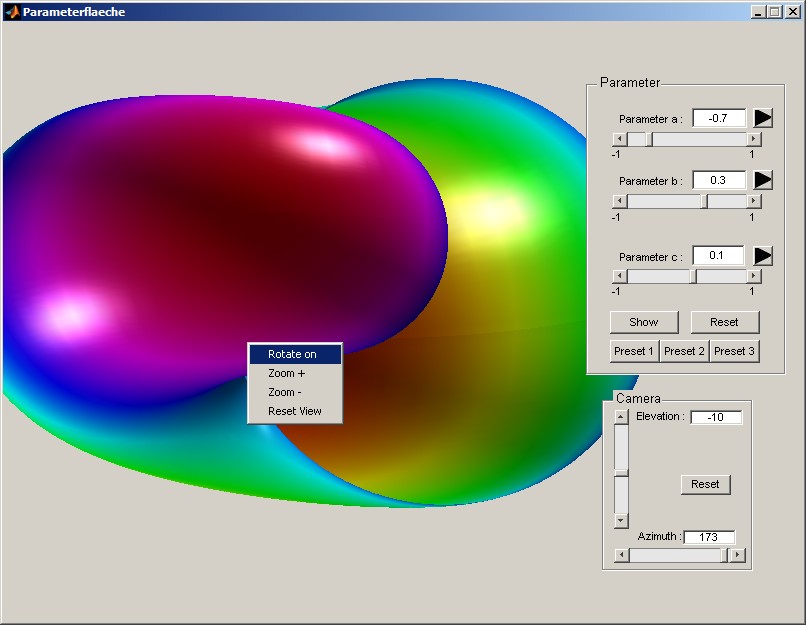Click left arrow of Parameter a slider
Image resolution: width=806 pixels, height=625 pixels.
point(620,139)
